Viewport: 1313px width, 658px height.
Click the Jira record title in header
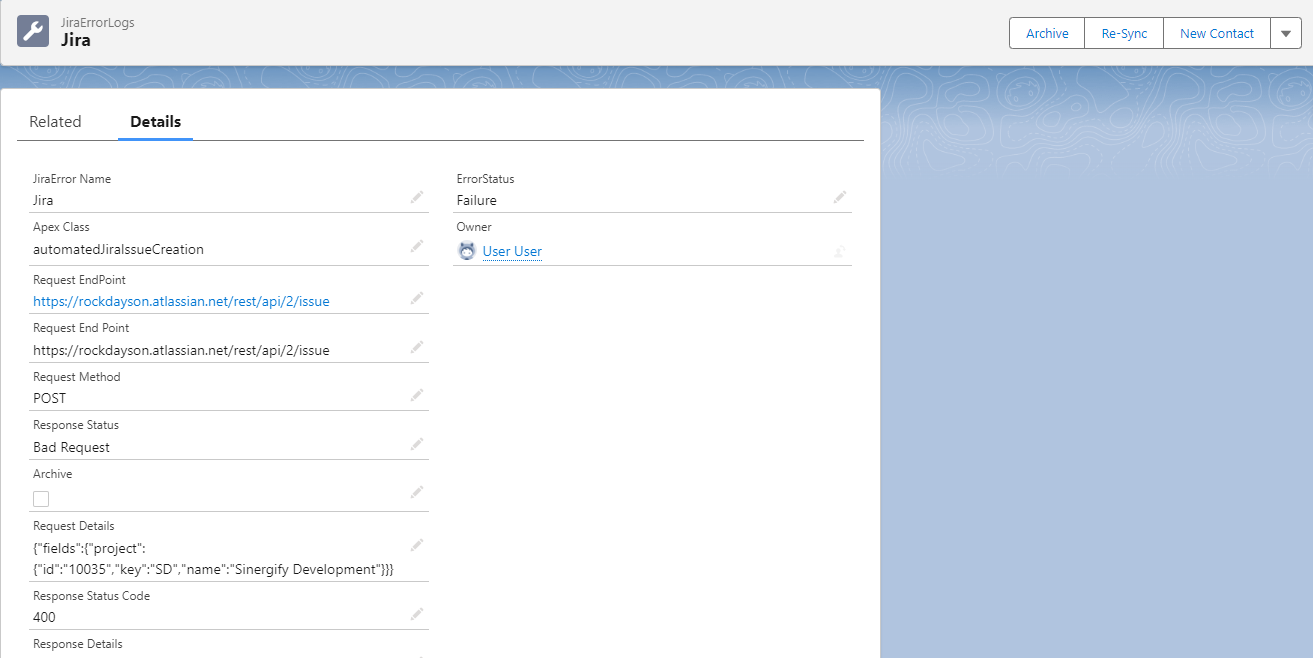(x=76, y=40)
